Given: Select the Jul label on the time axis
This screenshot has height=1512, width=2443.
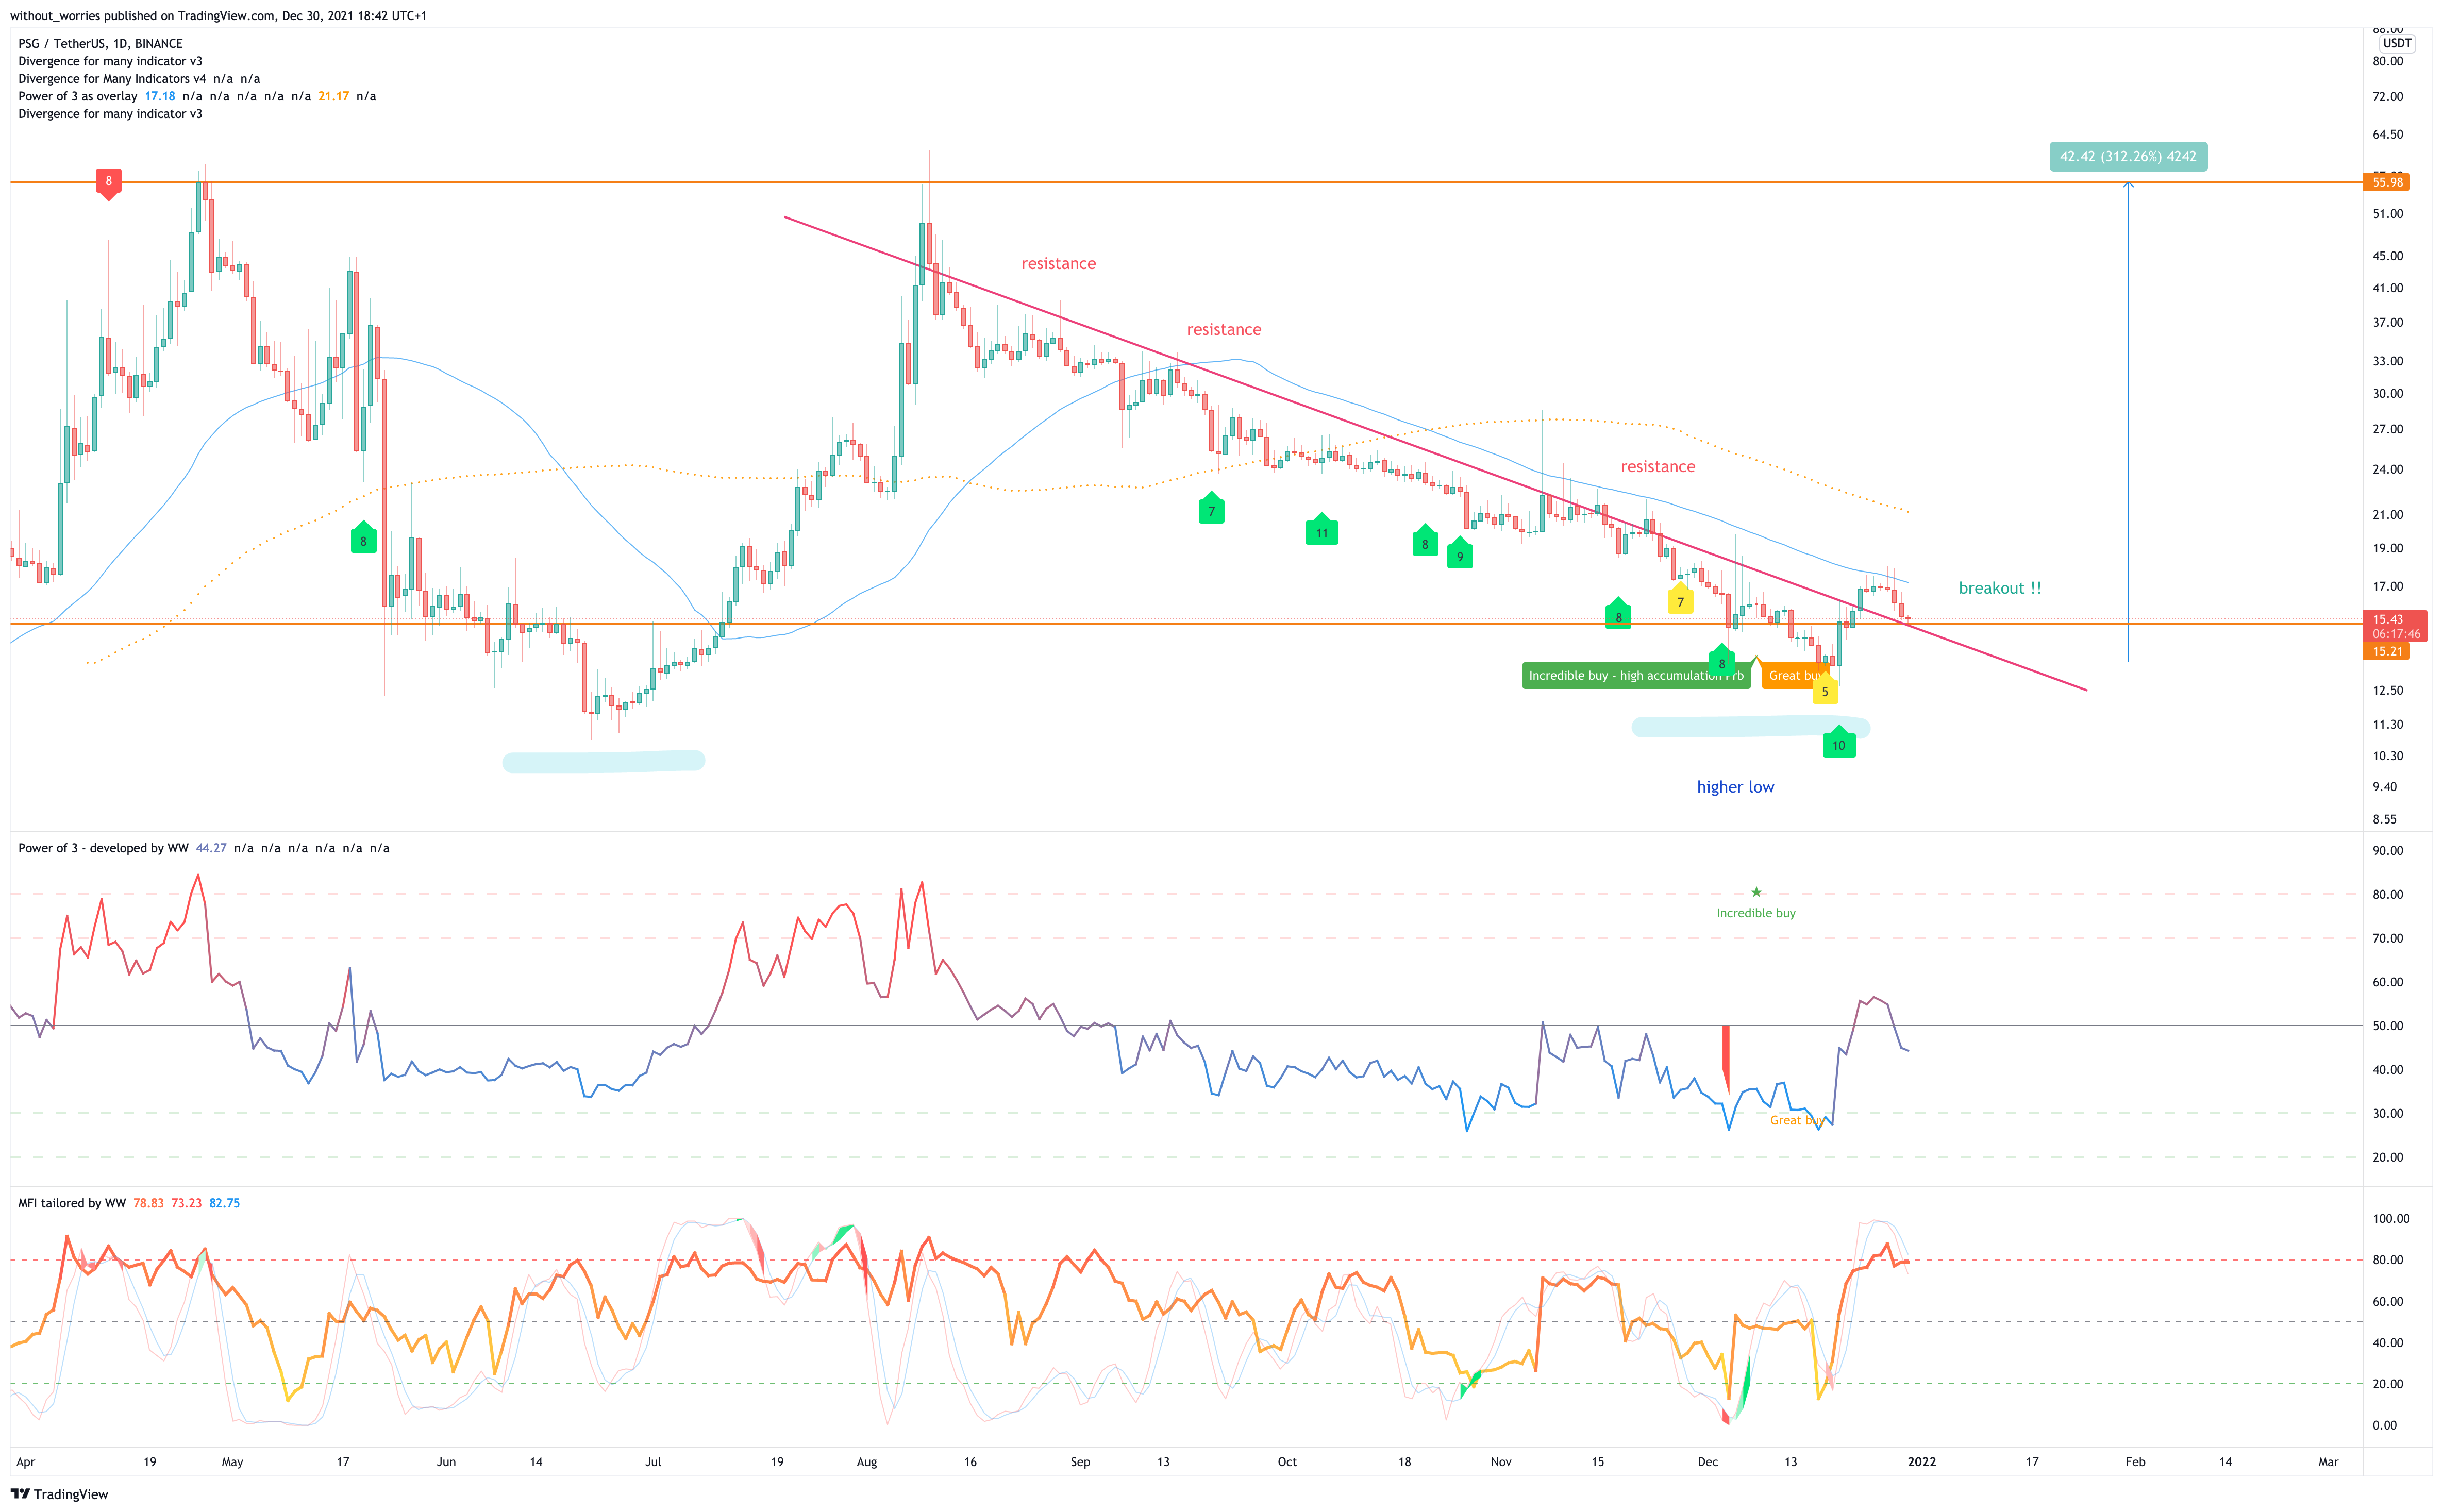Looking at the screenshot, I should pyautogui.click(x=653, y=1462).
